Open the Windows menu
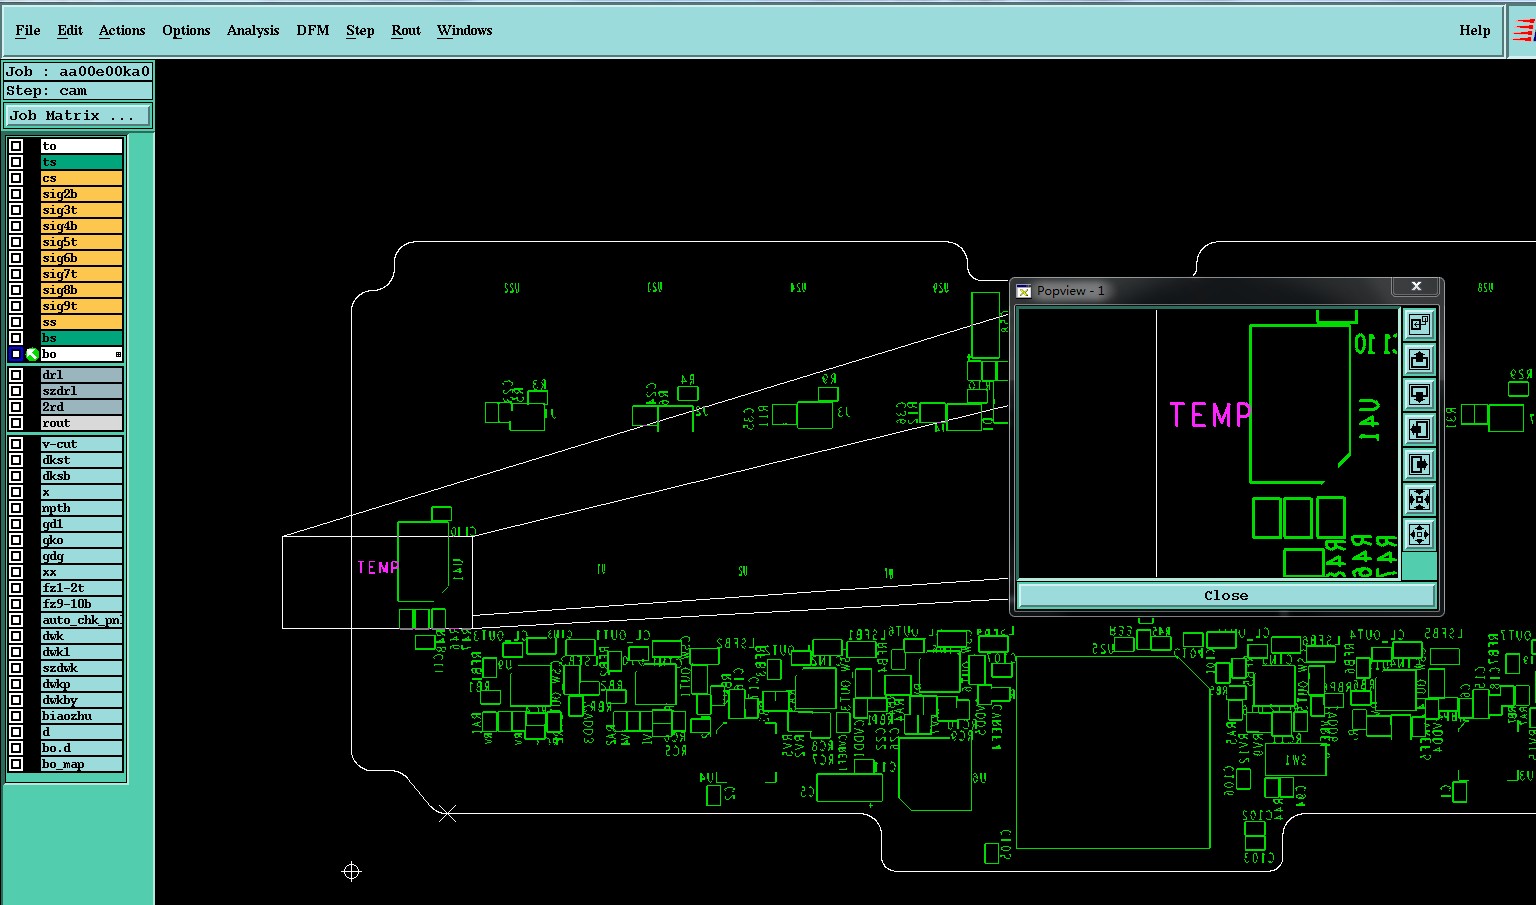Screen dimensions: 1536x905 pyautogui.click(x=465, y=30)
